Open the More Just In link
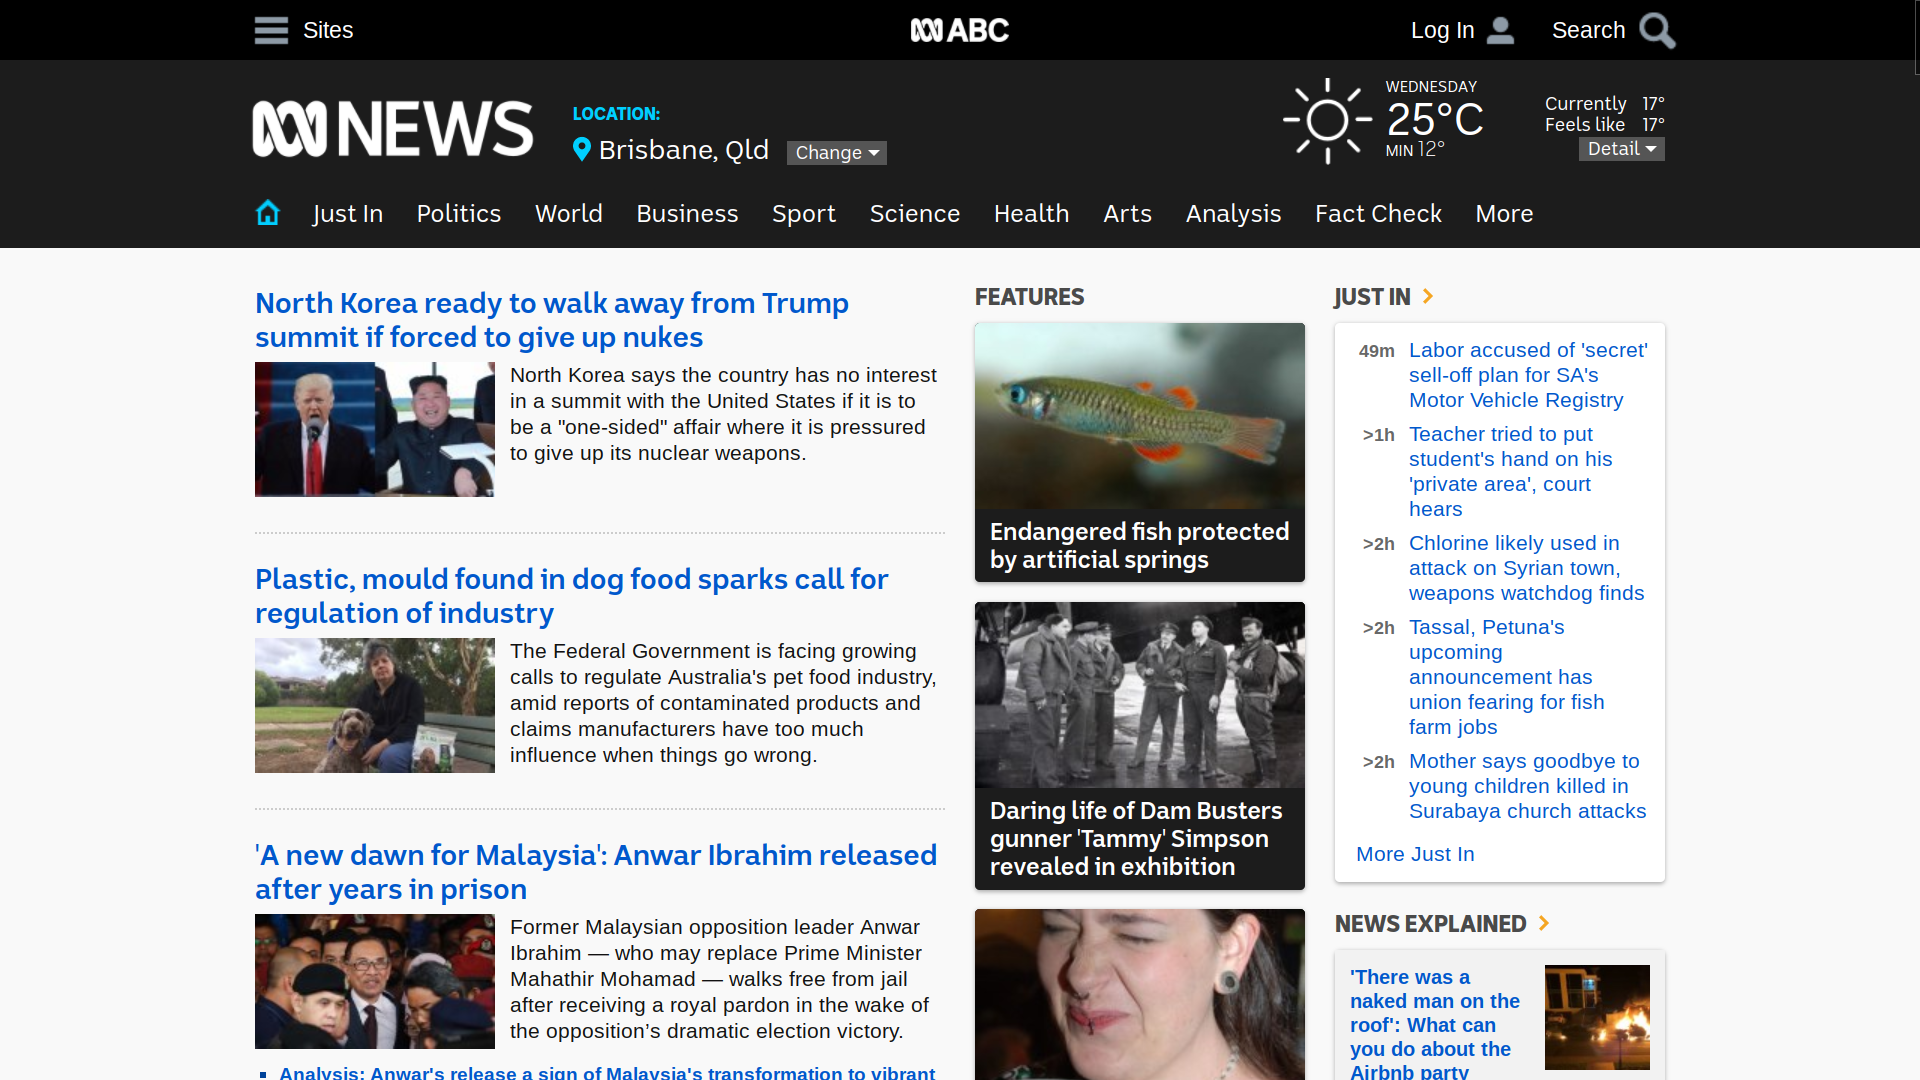 click(1414, 854)
